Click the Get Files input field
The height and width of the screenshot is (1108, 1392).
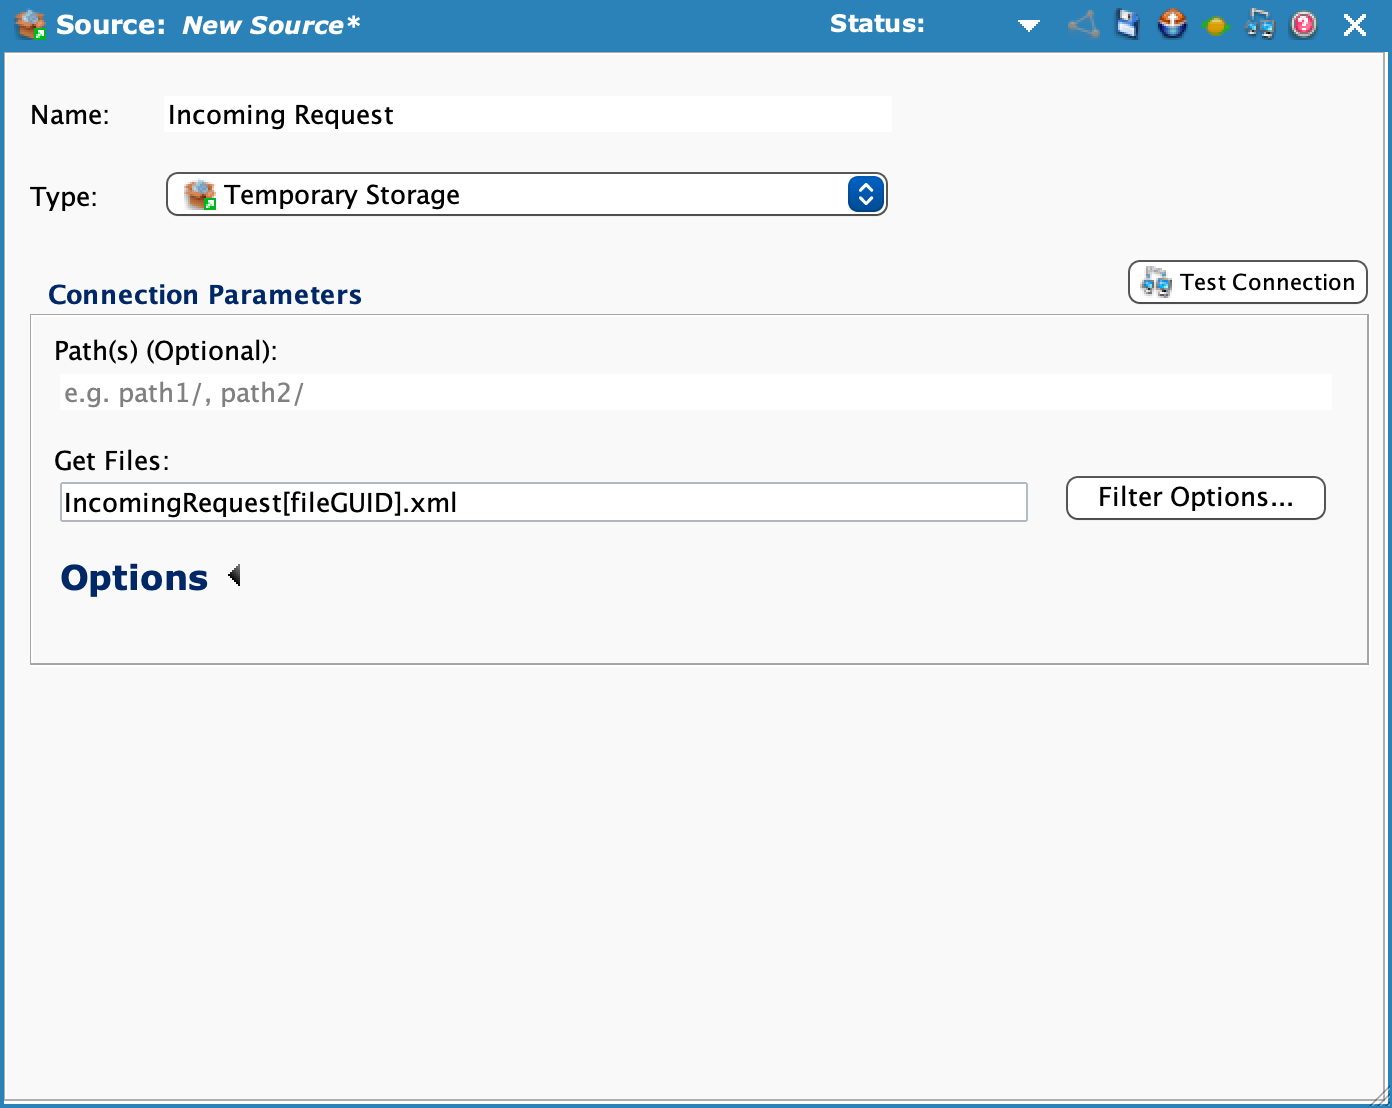pos(543,502)
